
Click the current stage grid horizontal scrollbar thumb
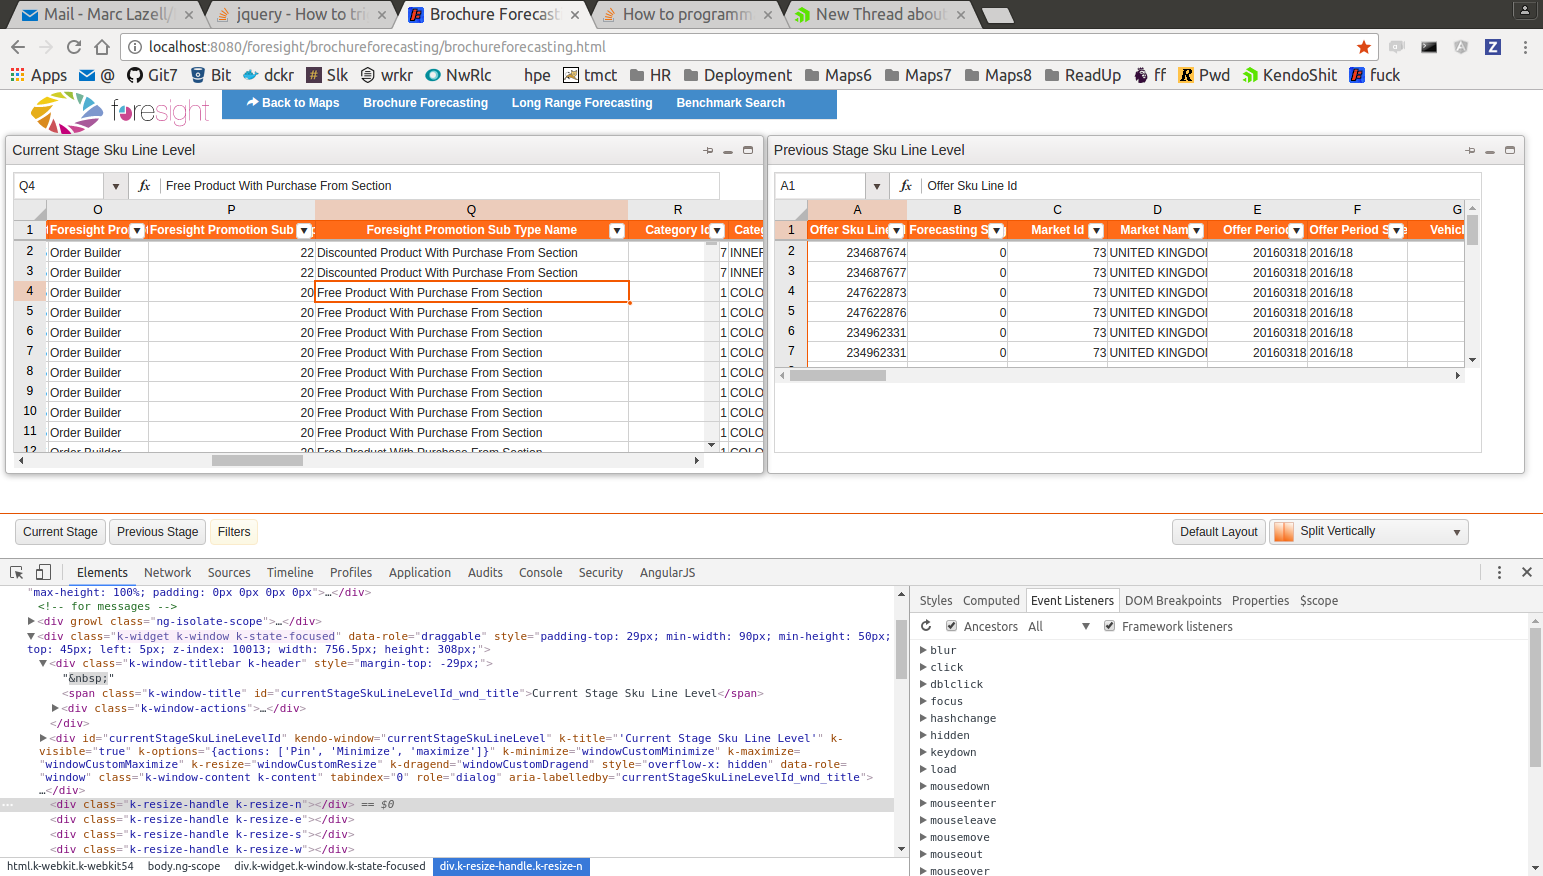257,461
